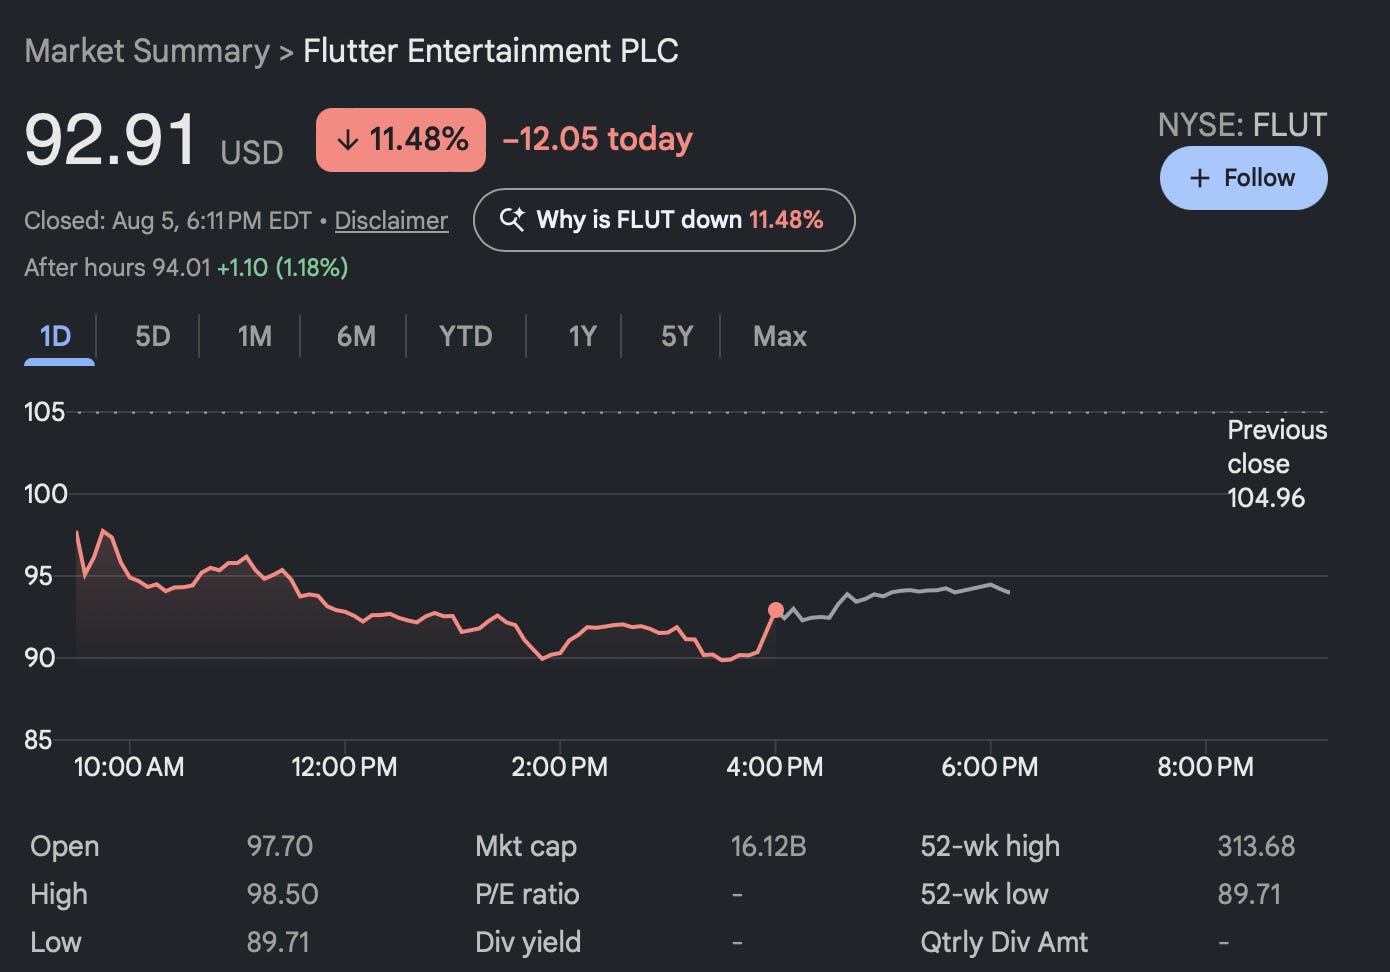Show the 1M price chart

254,336
